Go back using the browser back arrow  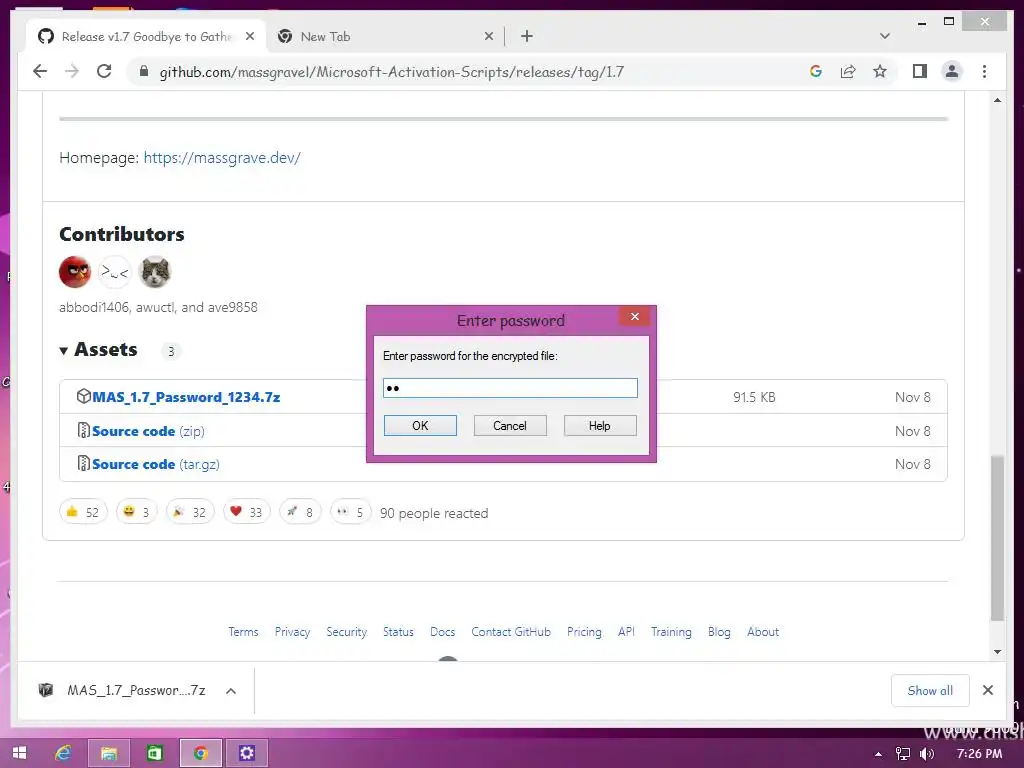tap(40, 72)
